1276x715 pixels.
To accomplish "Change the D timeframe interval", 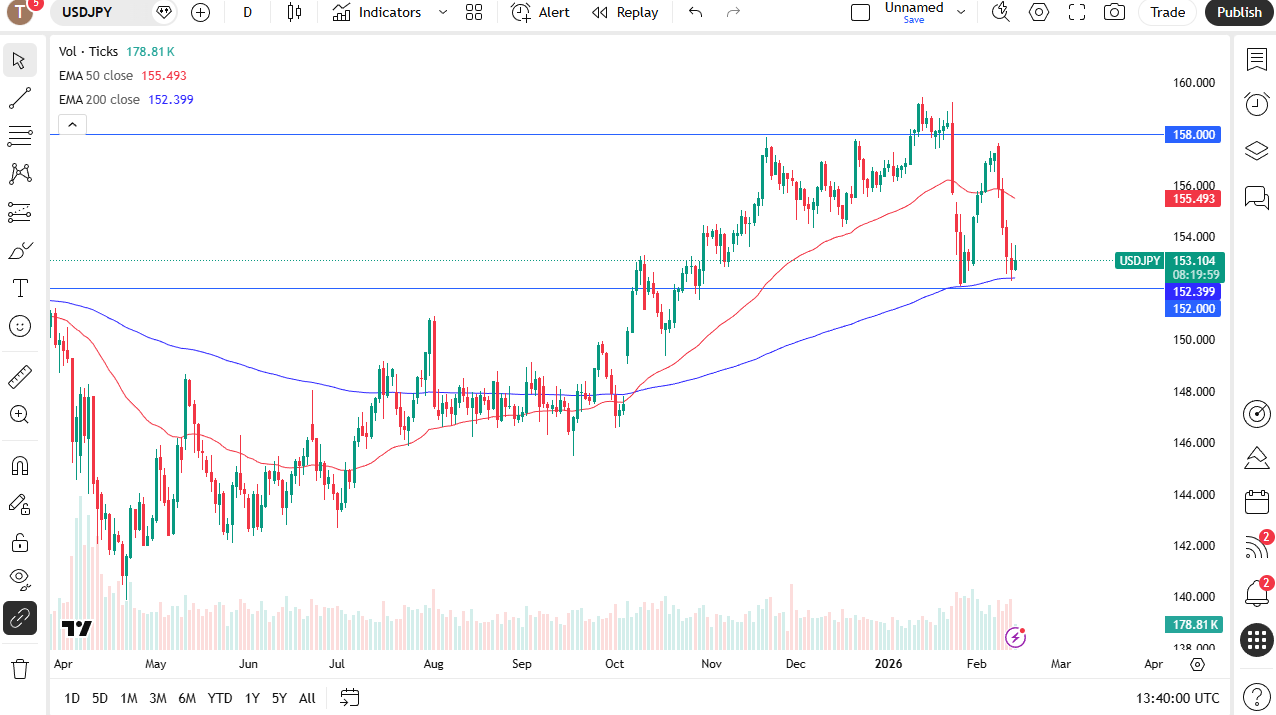I will (247, 12).
